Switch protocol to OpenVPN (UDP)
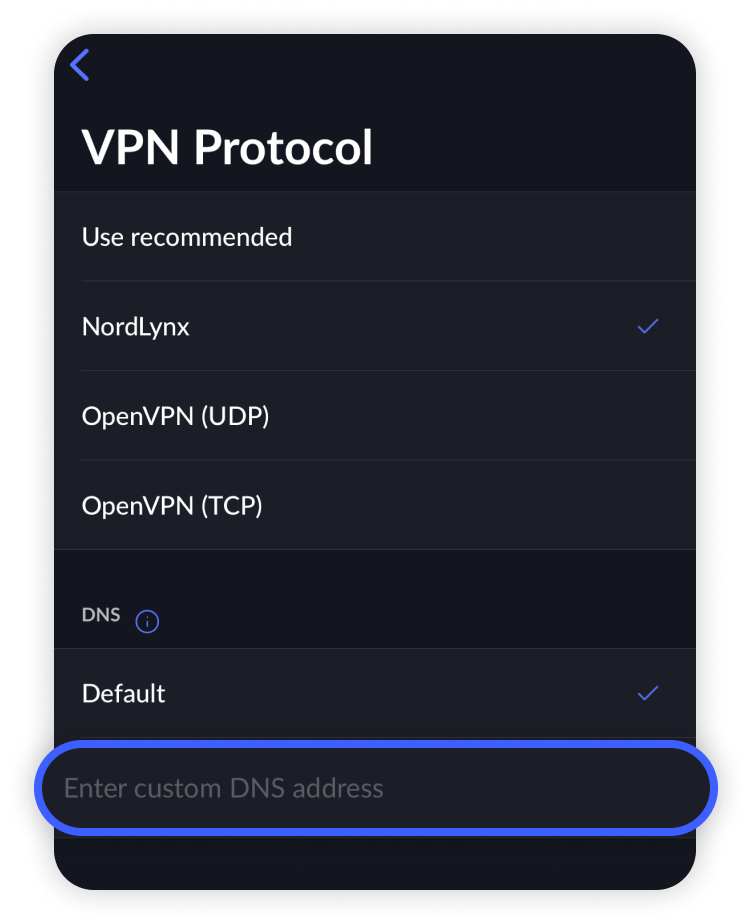The image size is (752, 924). (176, 416)
